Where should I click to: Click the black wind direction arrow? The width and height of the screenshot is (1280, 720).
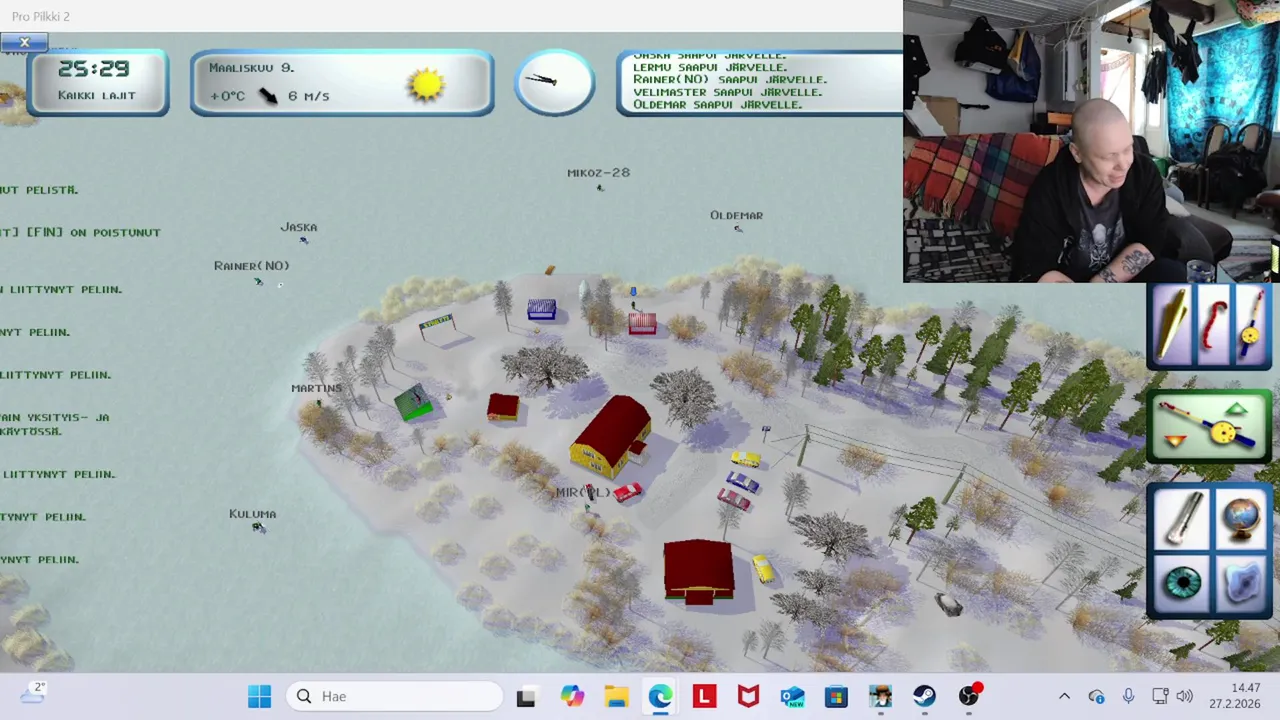pyautogui.click(x=268, y=95)
